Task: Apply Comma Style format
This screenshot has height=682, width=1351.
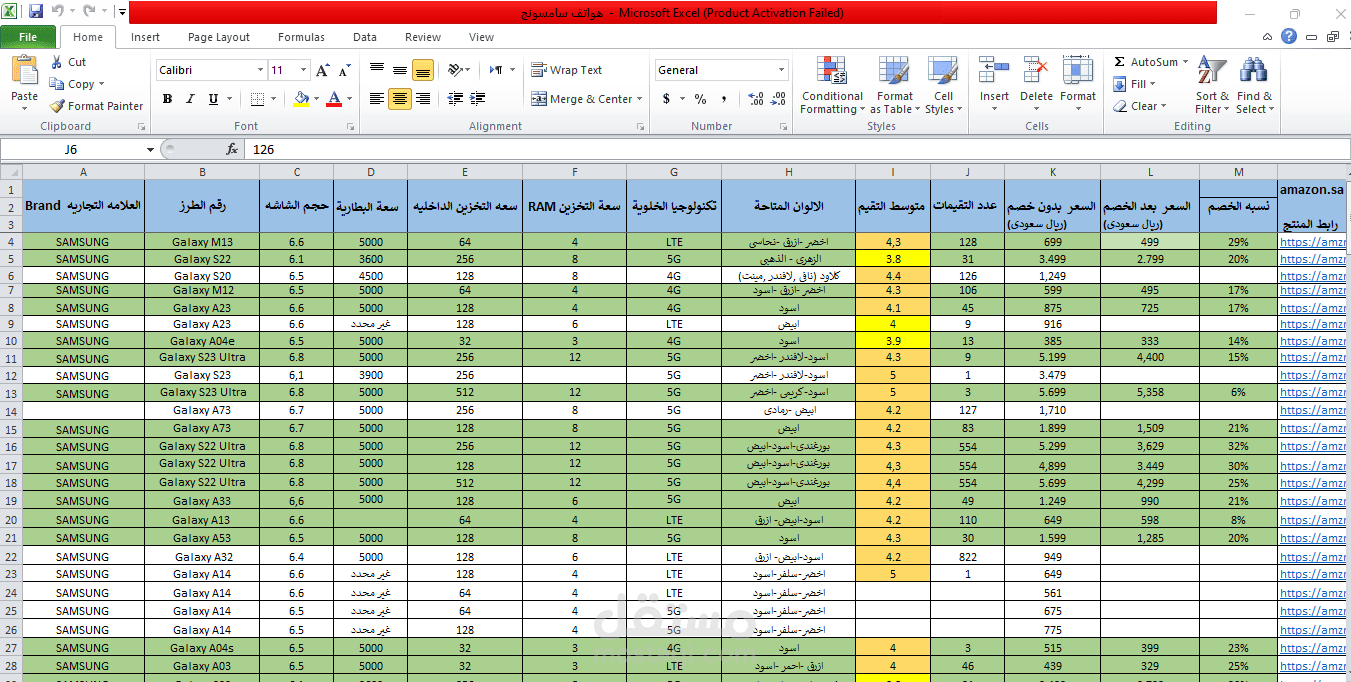Action: (722, 99)
